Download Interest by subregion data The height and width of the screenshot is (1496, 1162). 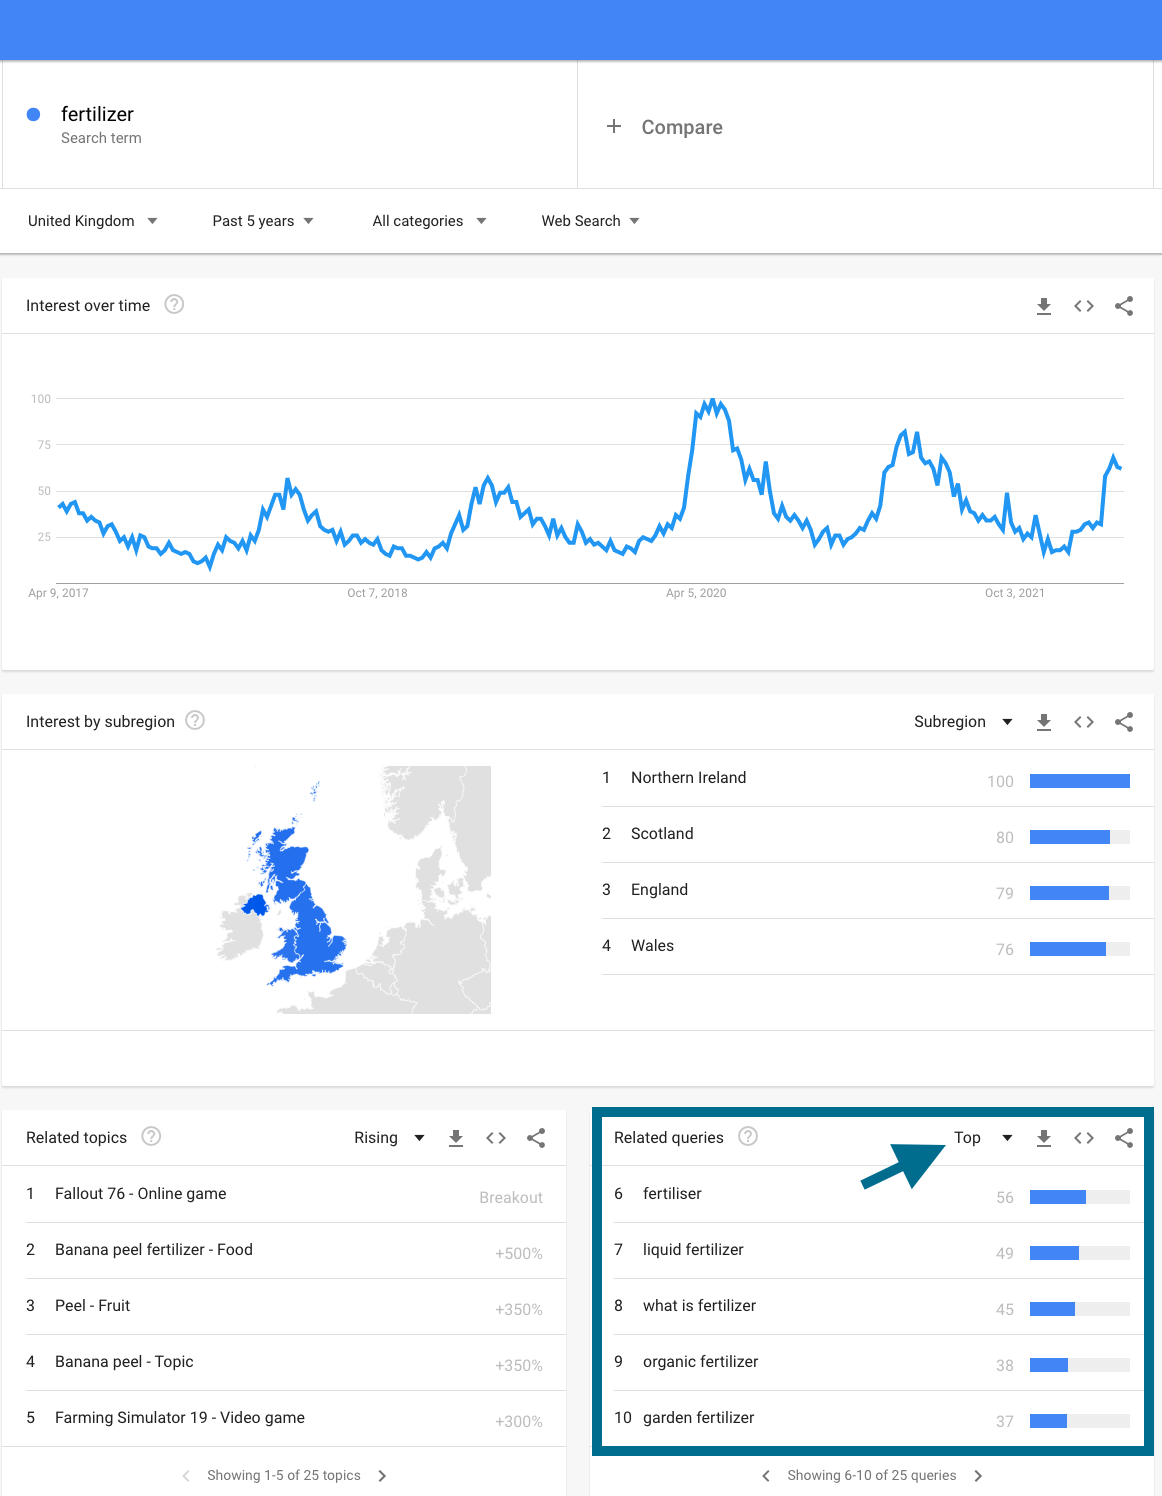pyautogui.click(x=1043, y=722)
